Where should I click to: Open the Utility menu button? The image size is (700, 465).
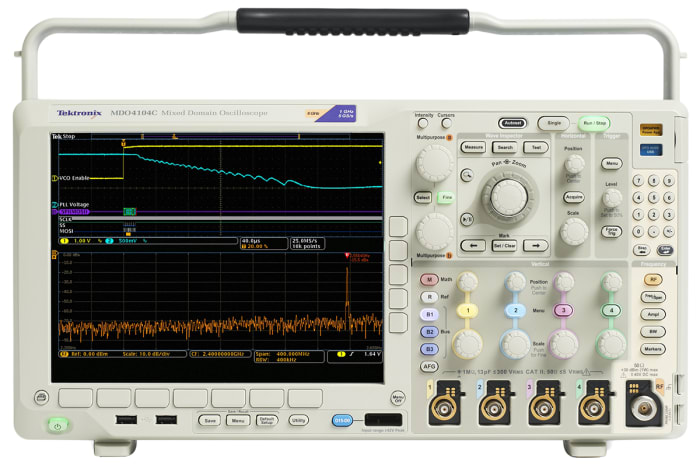tap(298, 420)
